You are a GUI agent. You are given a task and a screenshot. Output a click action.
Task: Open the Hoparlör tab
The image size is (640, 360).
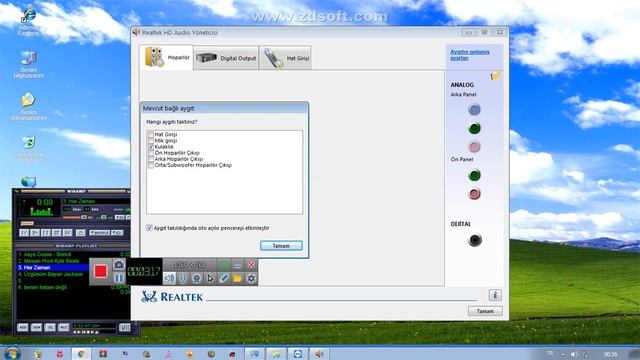[167, 58]
